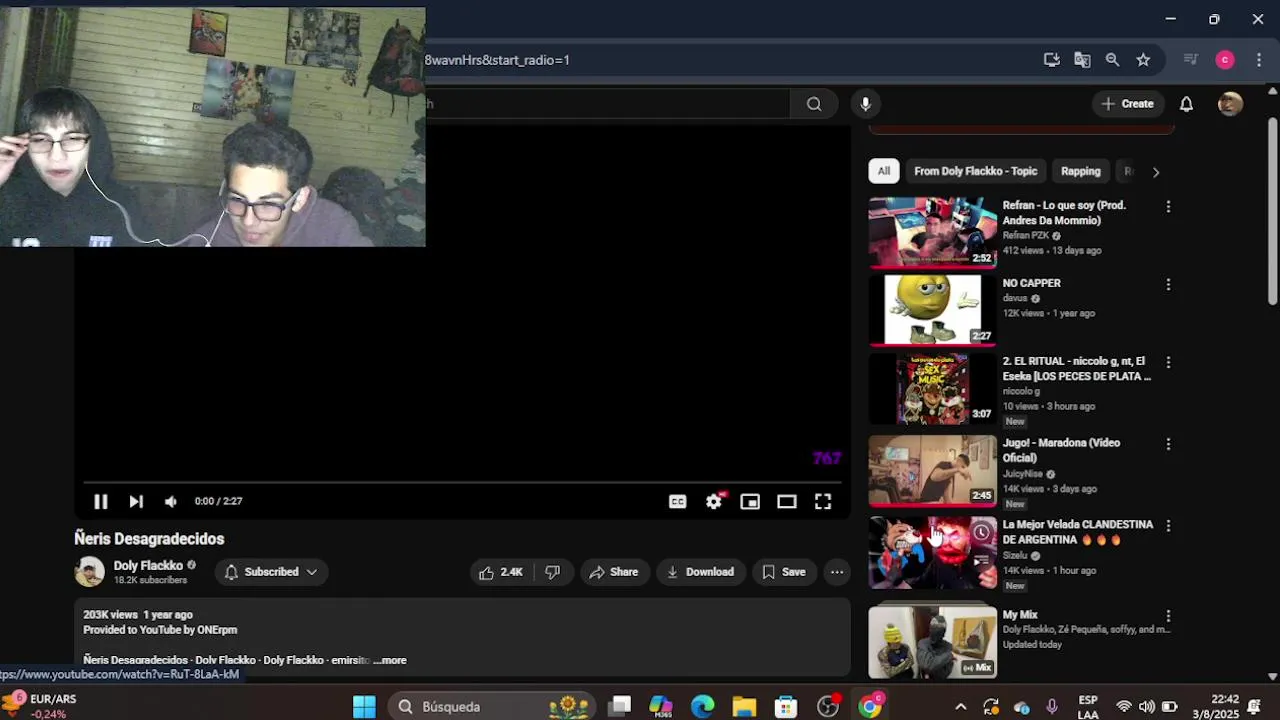Open the Chrome three-dot menu
The width and height of the screenshot is (1280, 720).
point(1258,60)
